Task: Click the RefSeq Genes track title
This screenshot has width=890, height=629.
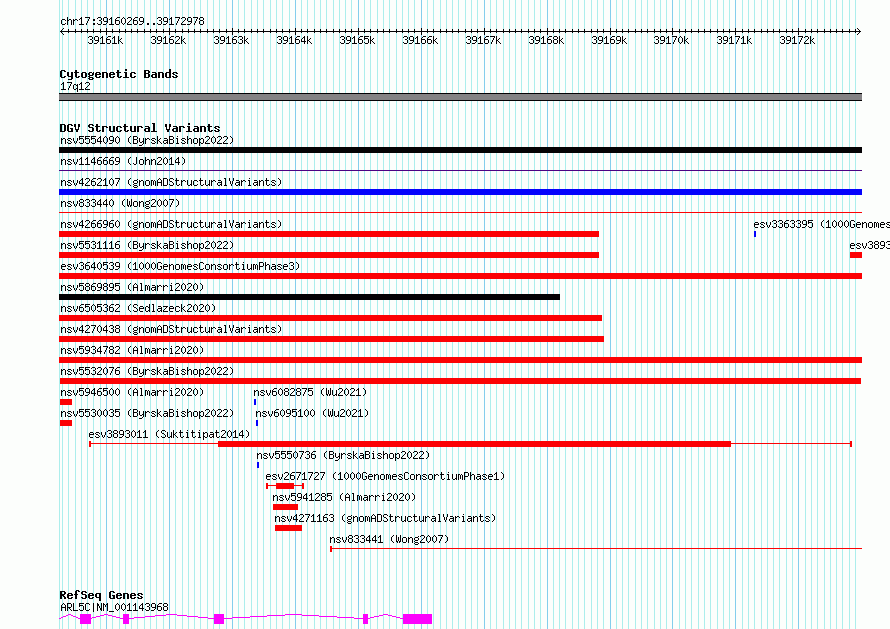Action: pos(101,595)
